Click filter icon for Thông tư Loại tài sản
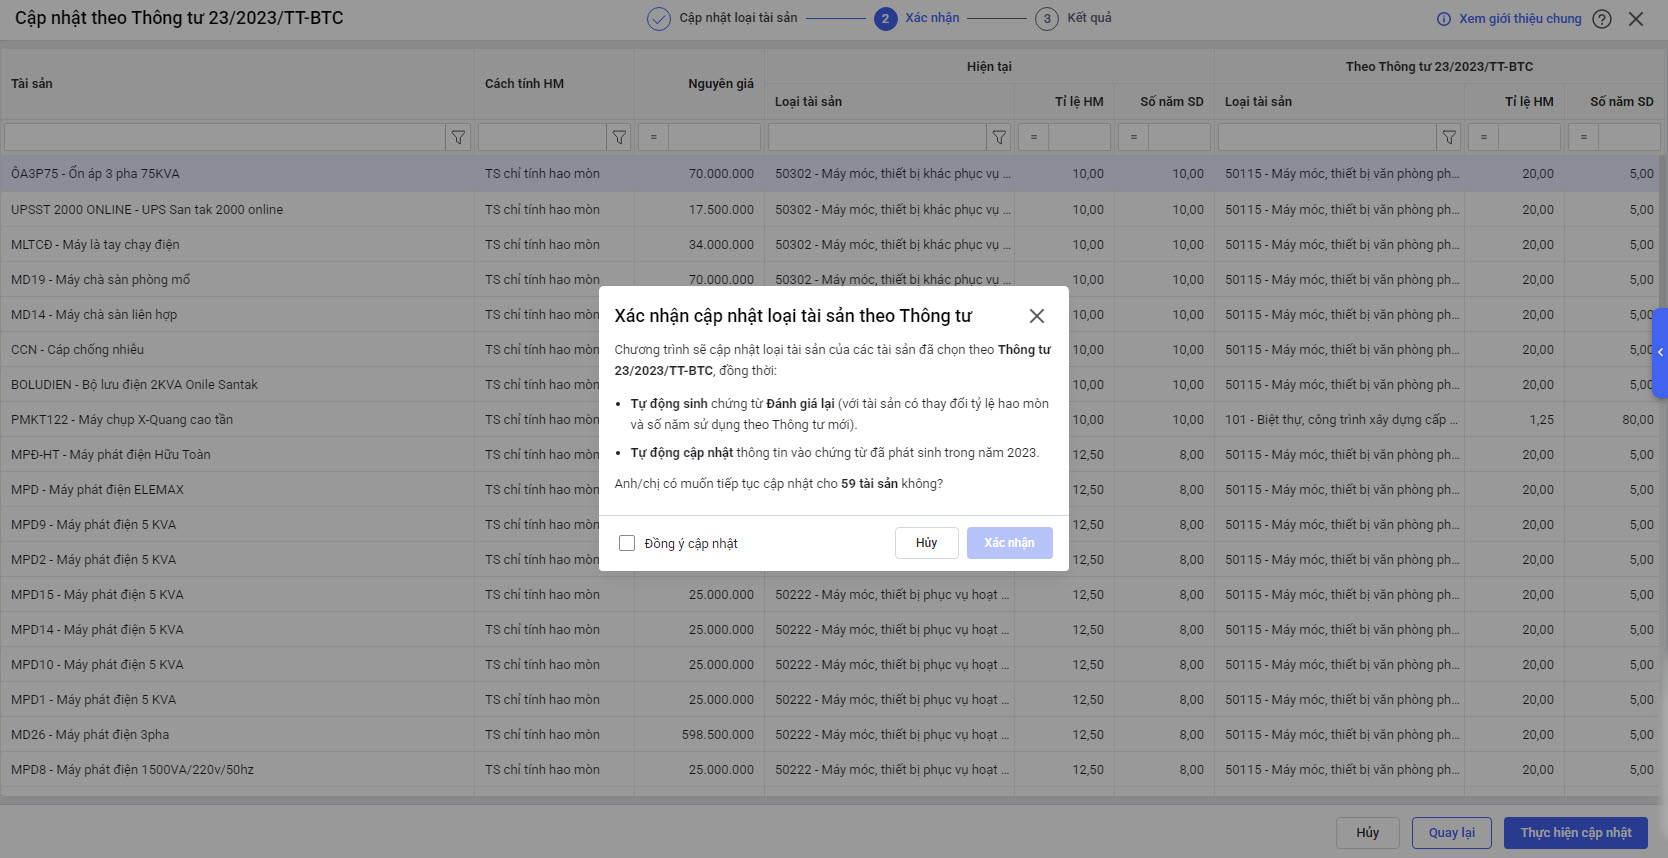Viewport: 1668px width, 858px height. pyautogui.click(x=1449, y=137)
